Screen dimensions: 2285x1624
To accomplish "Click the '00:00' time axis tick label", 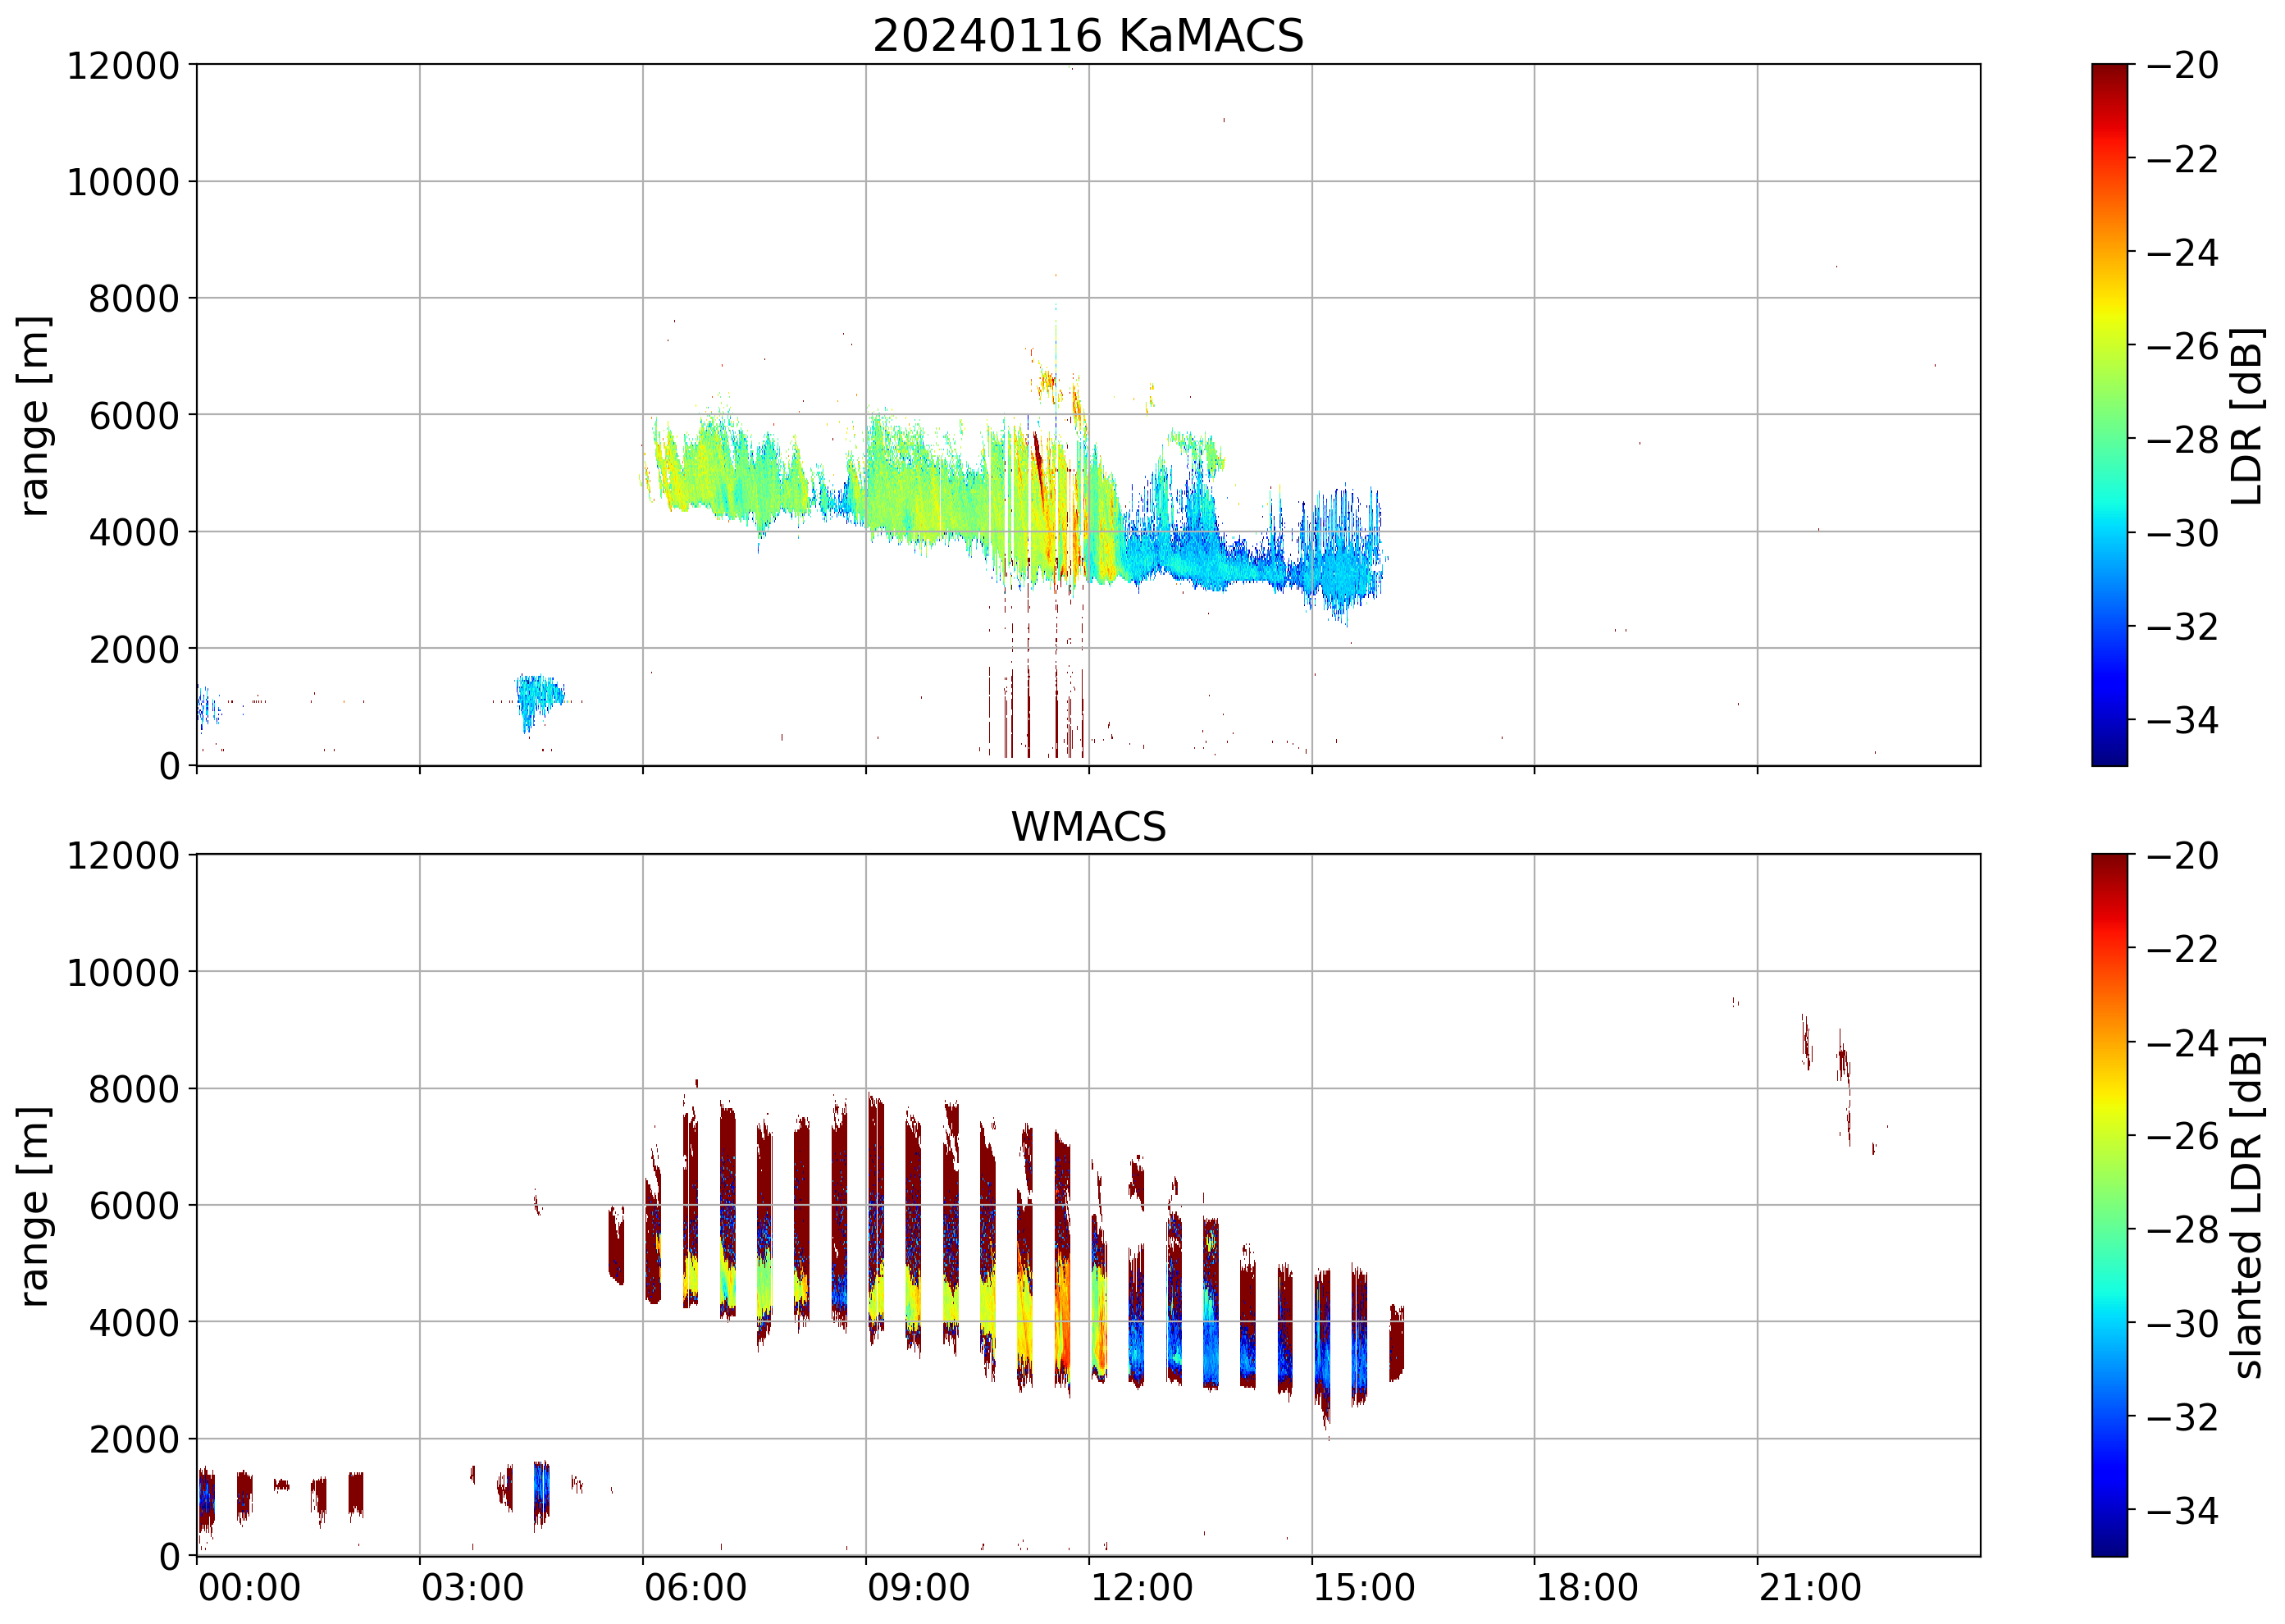I will [x=249, y=1587].
